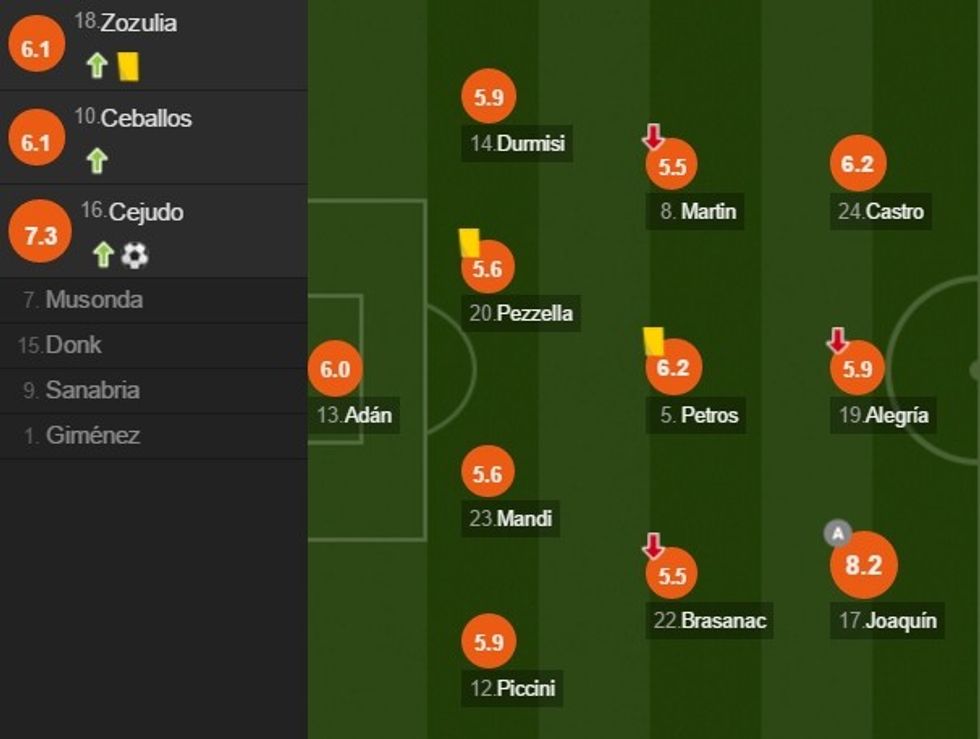The image size is (980, 739).
Task: Select Sanabria from the bench list
Action: coord(92,390)
